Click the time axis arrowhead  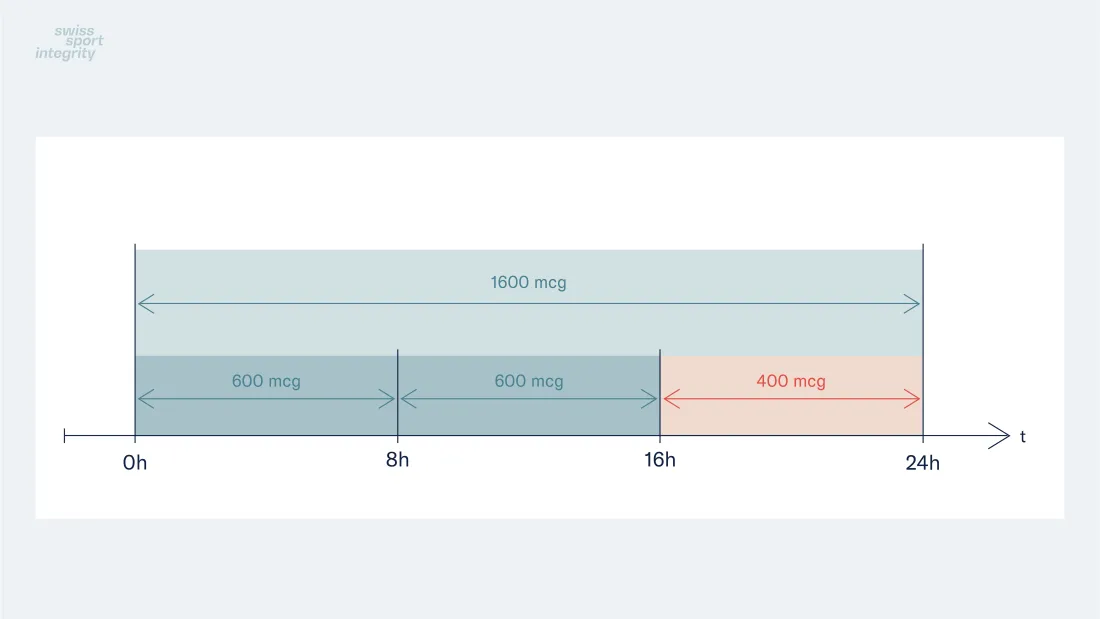(x=998, y=436)
